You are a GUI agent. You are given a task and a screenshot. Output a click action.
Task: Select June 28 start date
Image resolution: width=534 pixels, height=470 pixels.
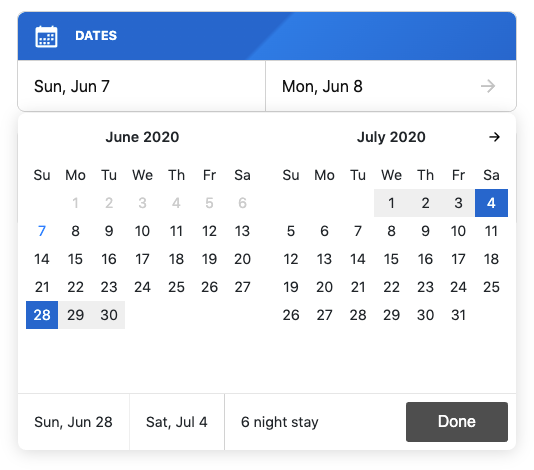42,315
